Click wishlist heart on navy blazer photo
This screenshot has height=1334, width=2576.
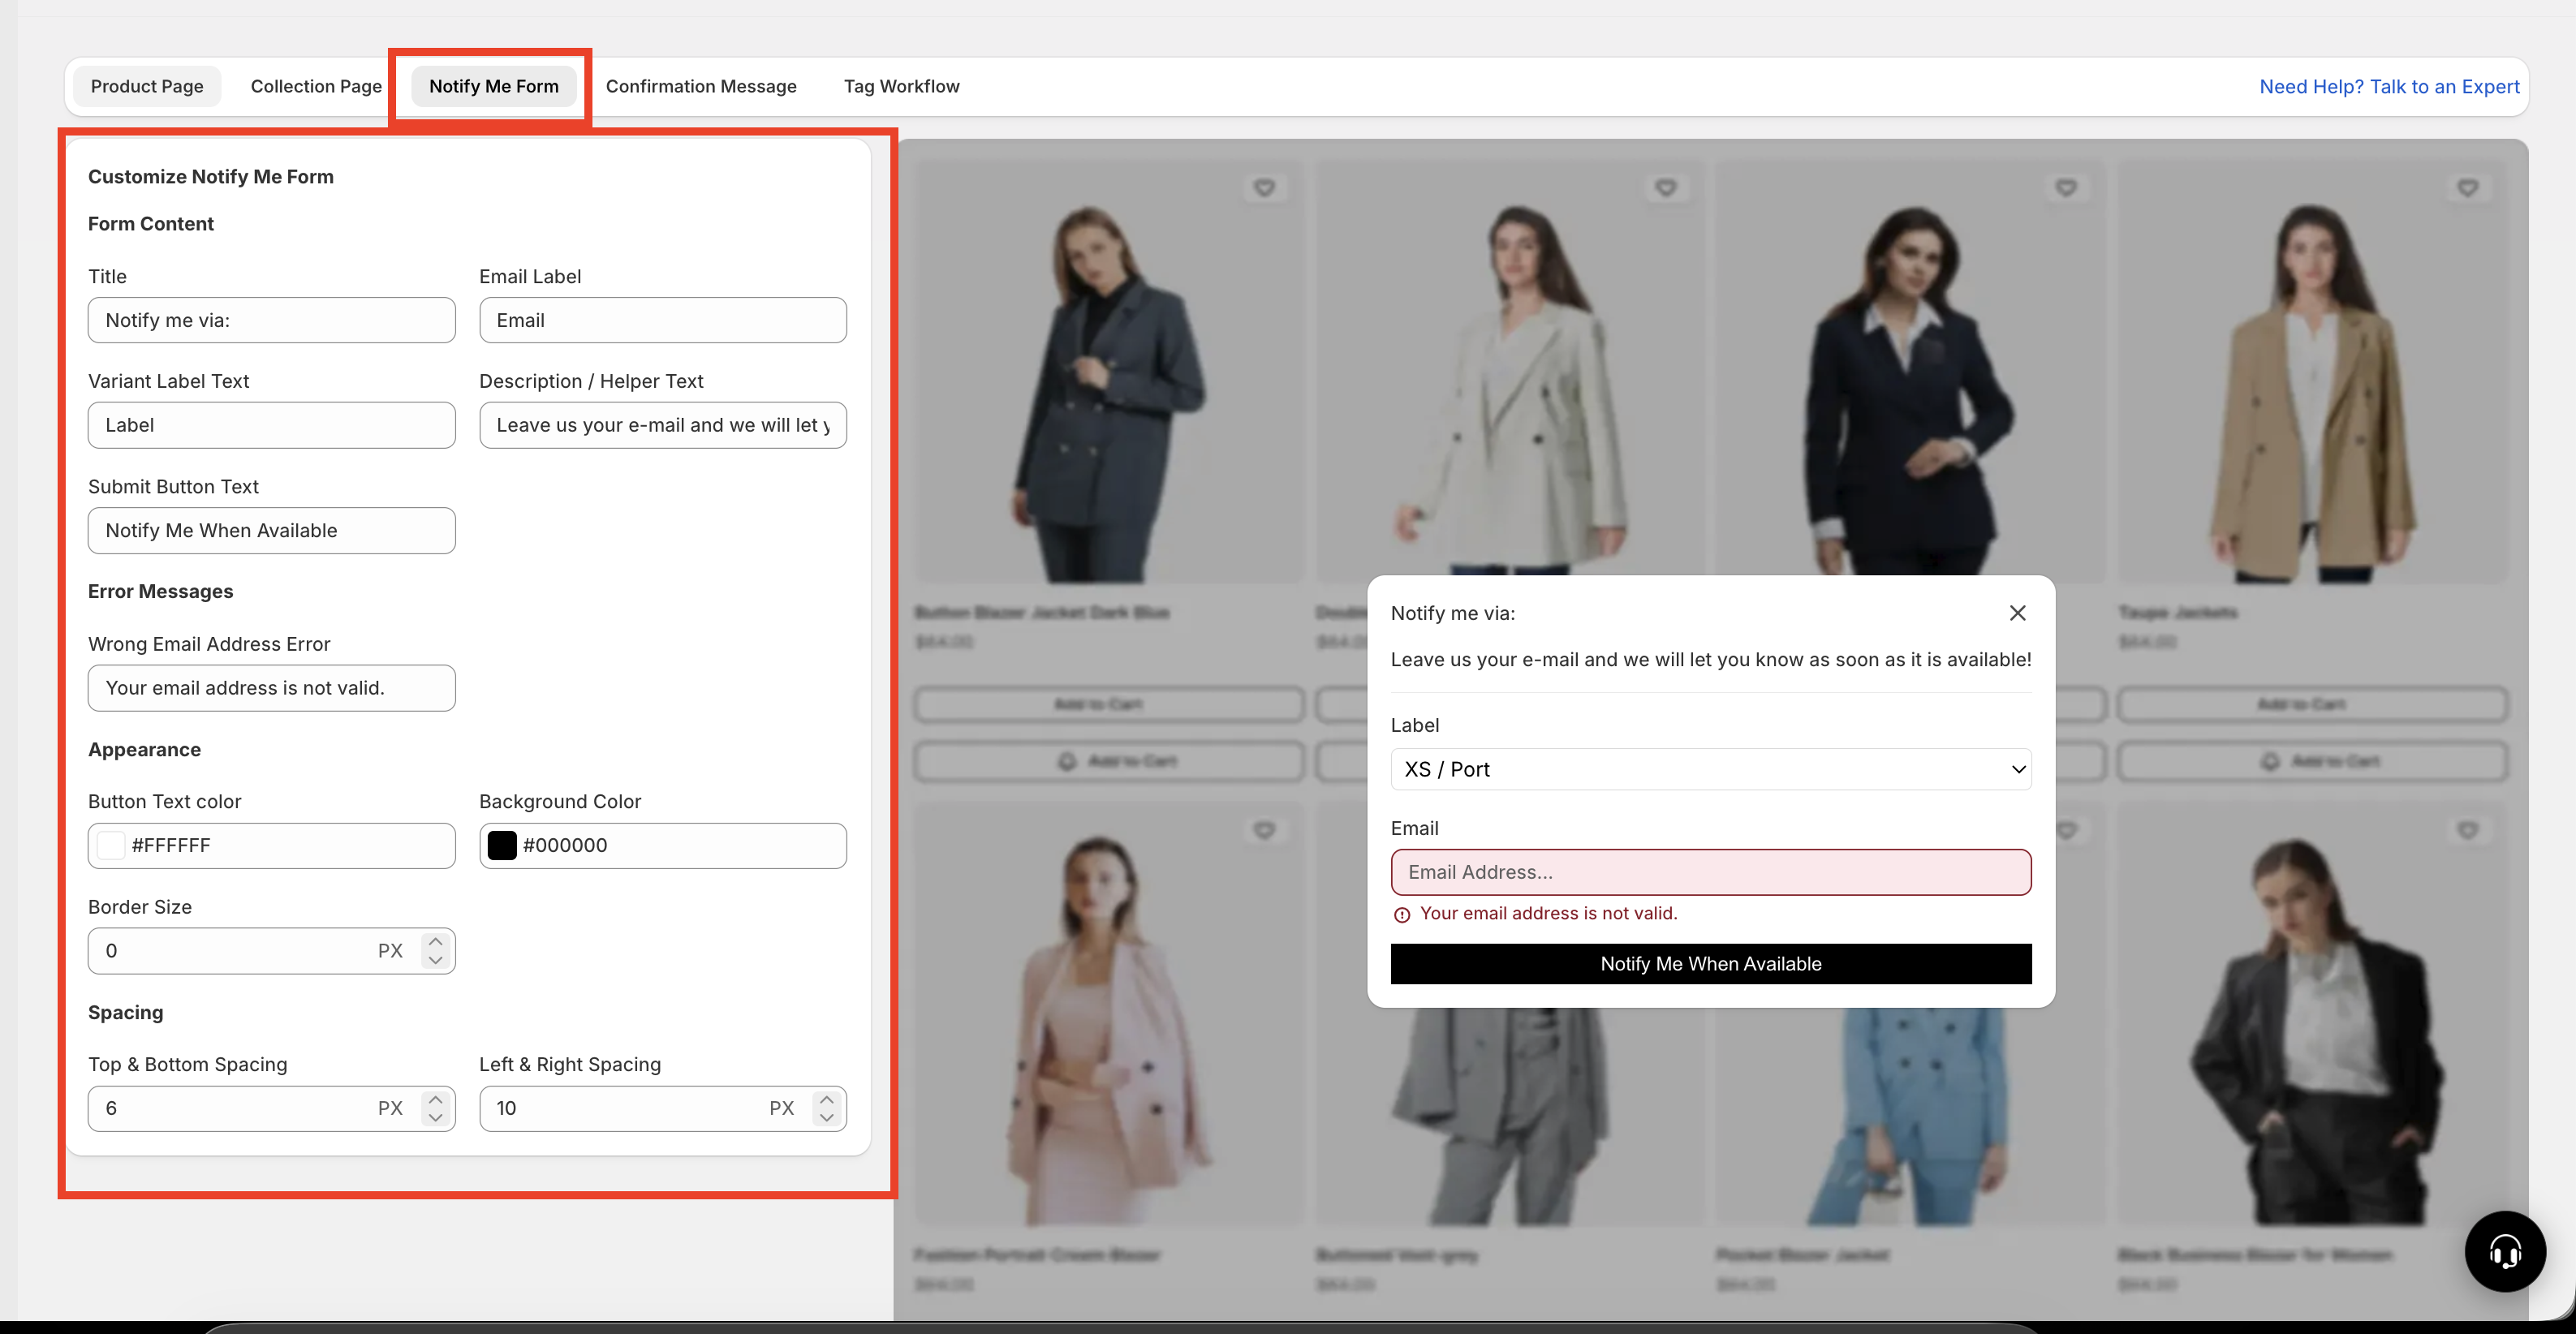[x=2066, y=187]
